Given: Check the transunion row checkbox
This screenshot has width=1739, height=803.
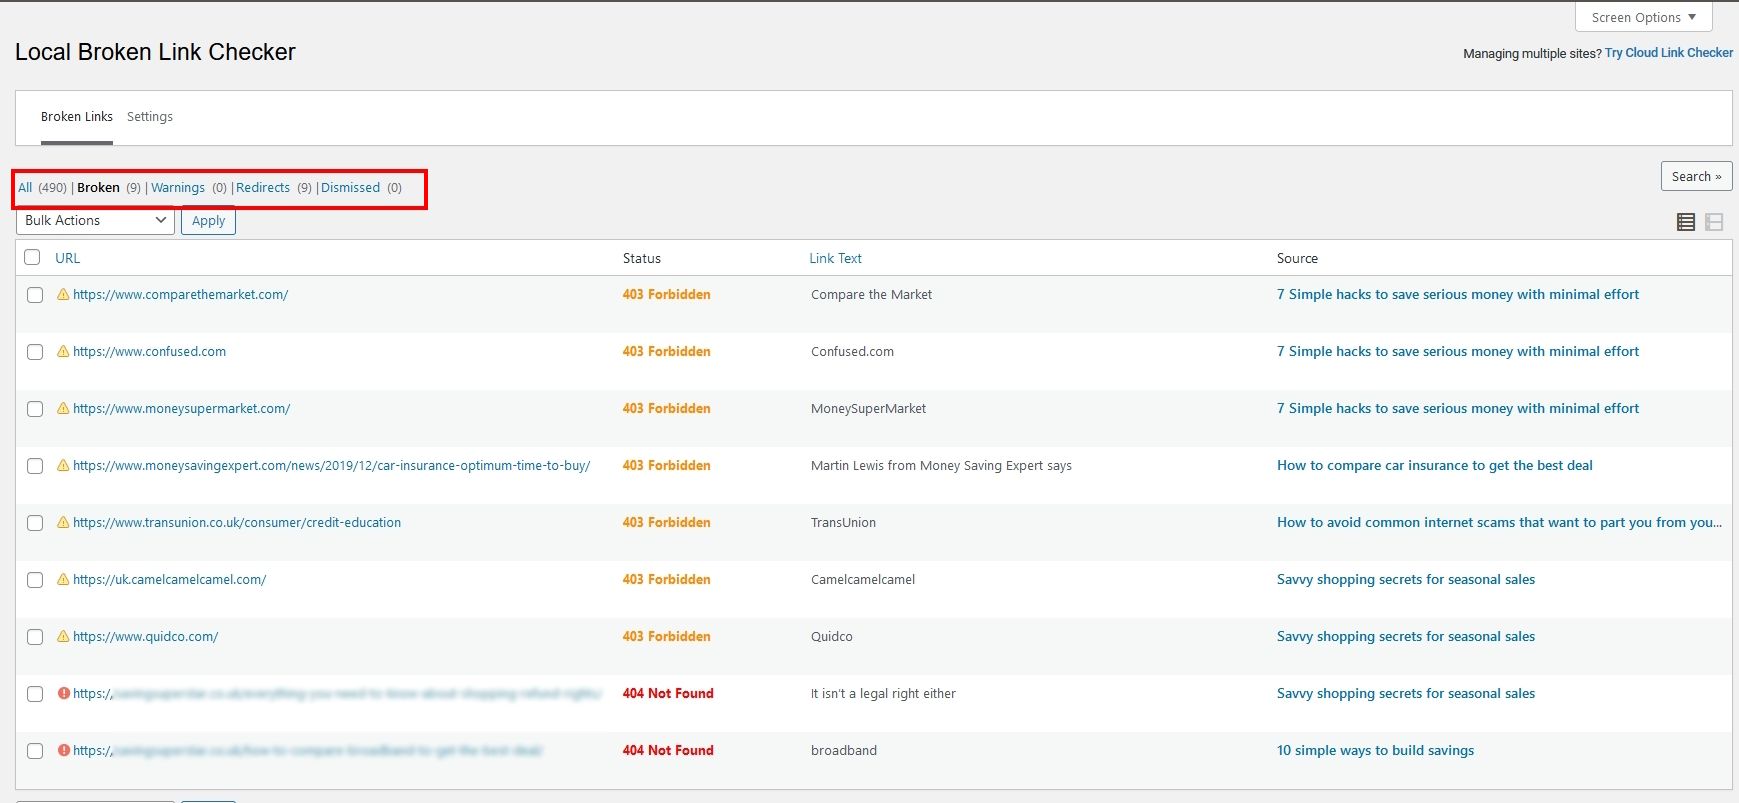Looking at the screenshot, I should point(35,523).
